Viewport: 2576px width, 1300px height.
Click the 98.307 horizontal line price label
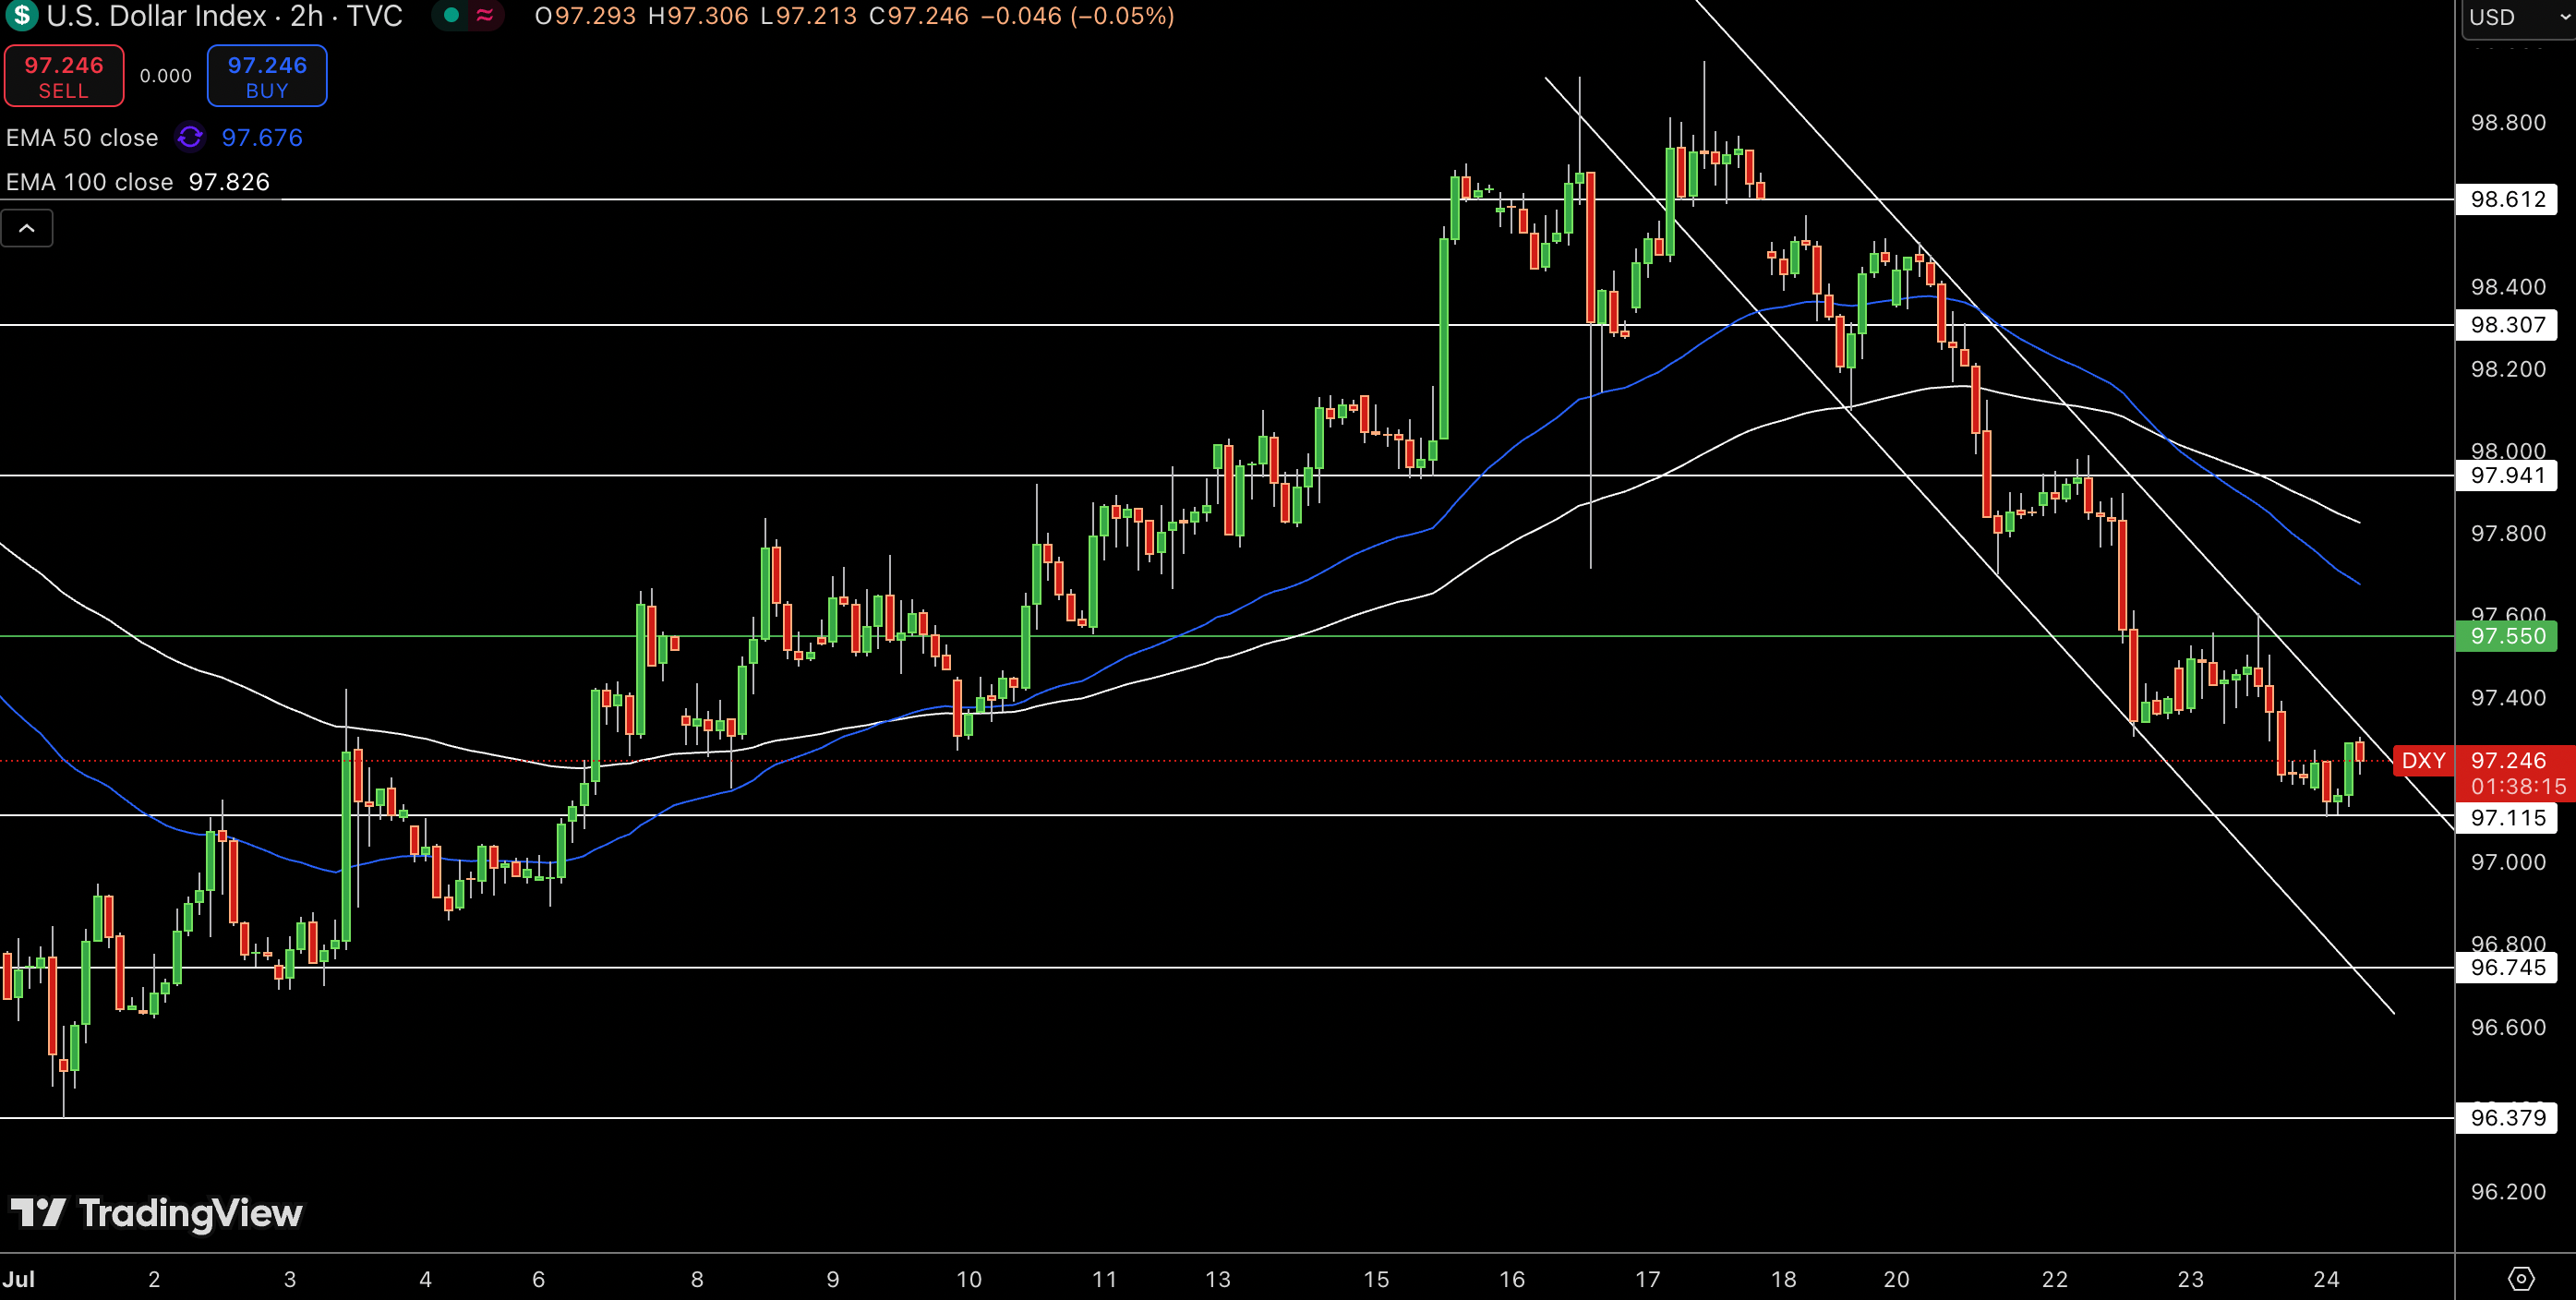click(2507, 325)
